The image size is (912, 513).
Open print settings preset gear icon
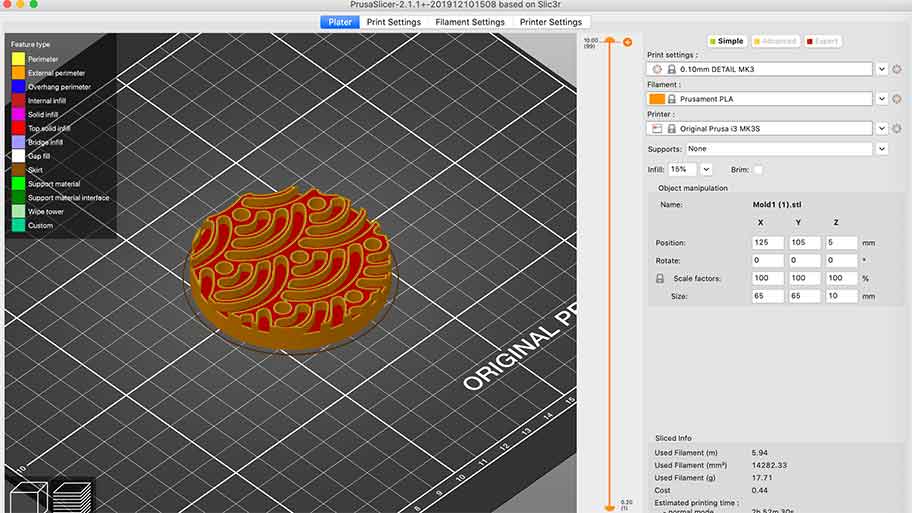[x=896, y=69]
